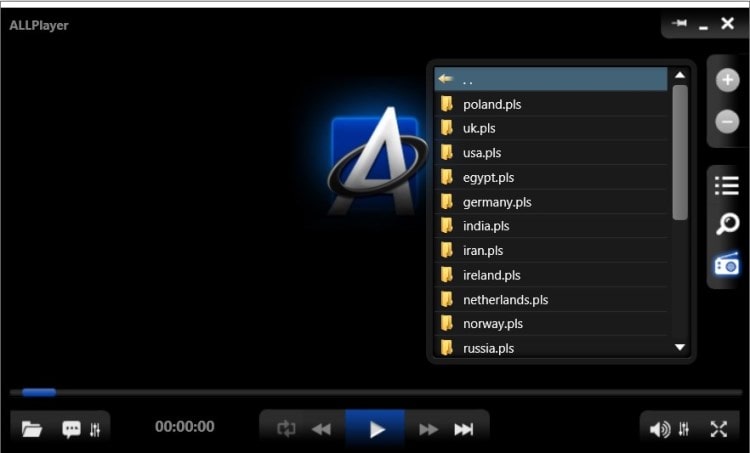
Task: Select uk.pls in the list
Action: tap(551, 128)
